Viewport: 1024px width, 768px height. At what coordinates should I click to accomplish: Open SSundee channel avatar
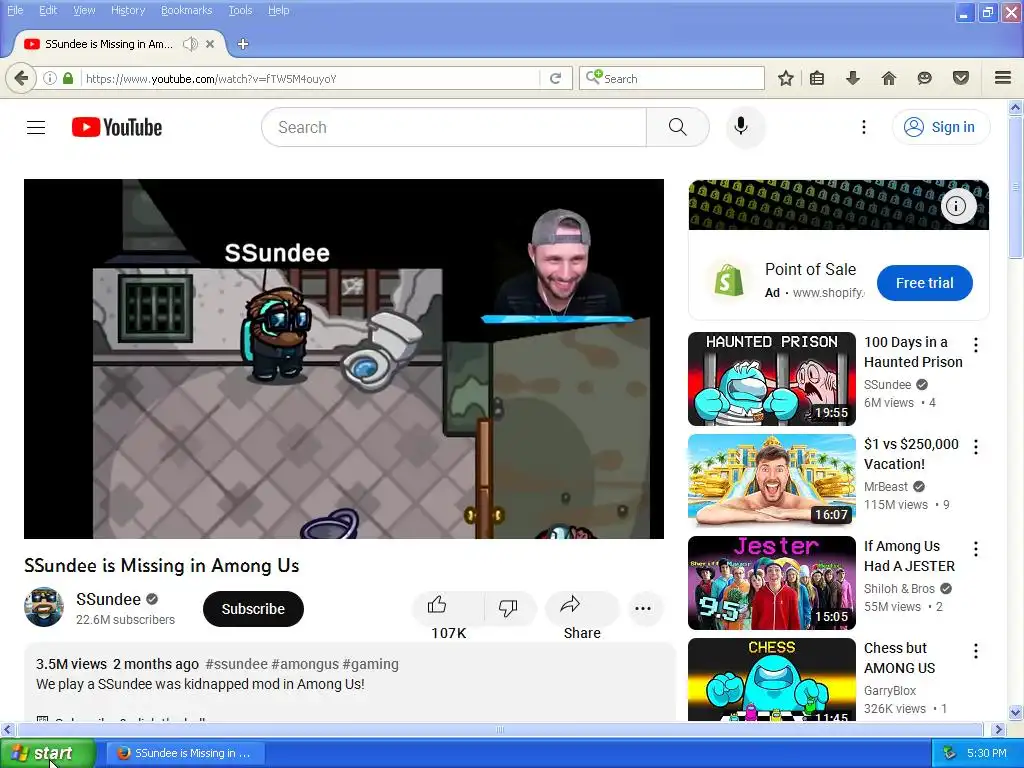click(44, 607)
